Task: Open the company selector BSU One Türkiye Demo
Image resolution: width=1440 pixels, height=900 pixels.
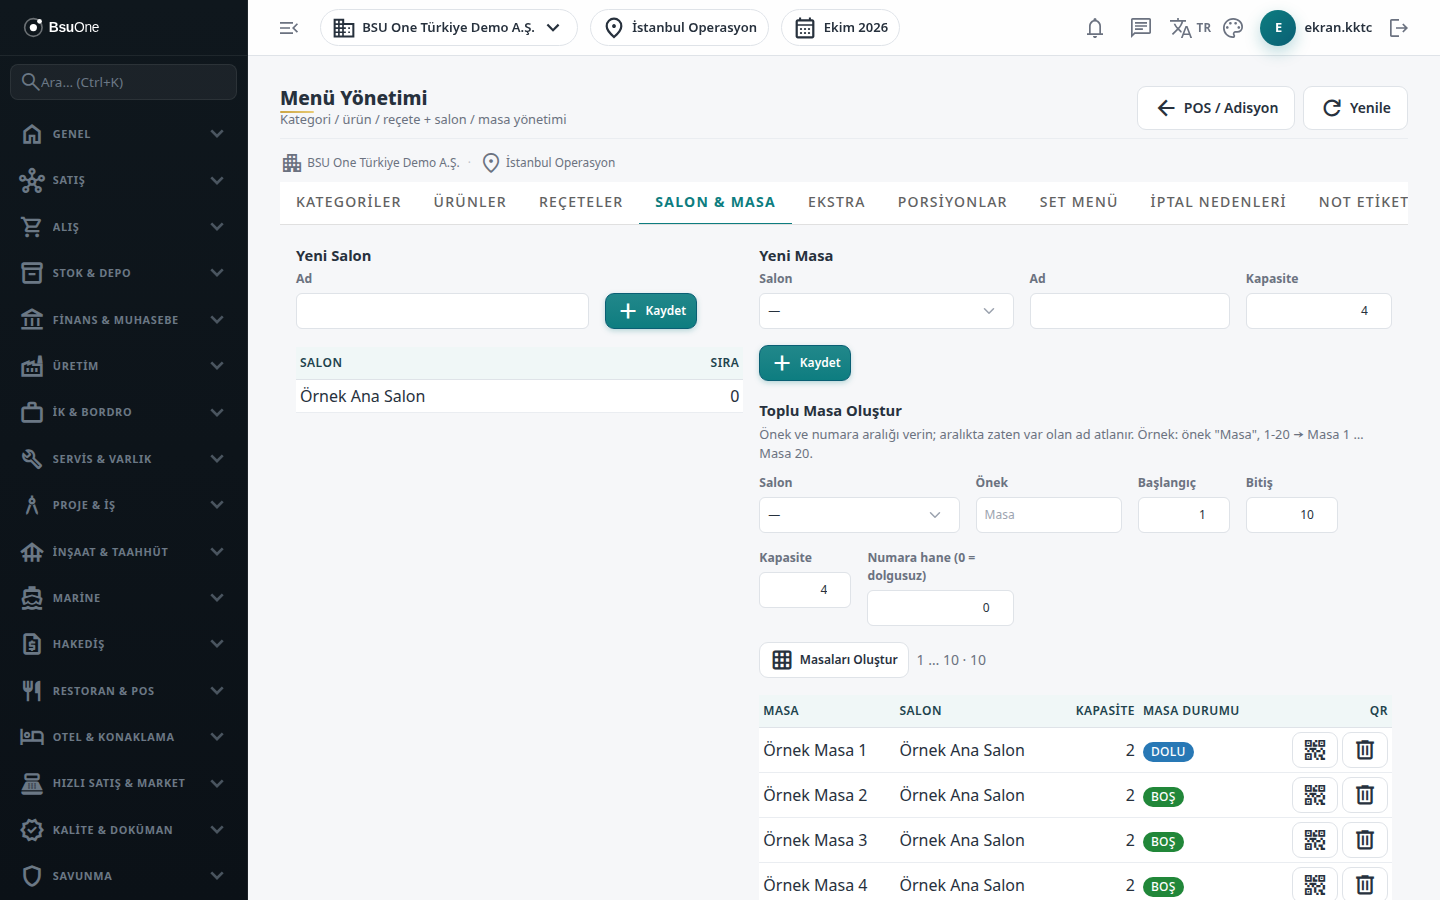Action: pos(448,28)
